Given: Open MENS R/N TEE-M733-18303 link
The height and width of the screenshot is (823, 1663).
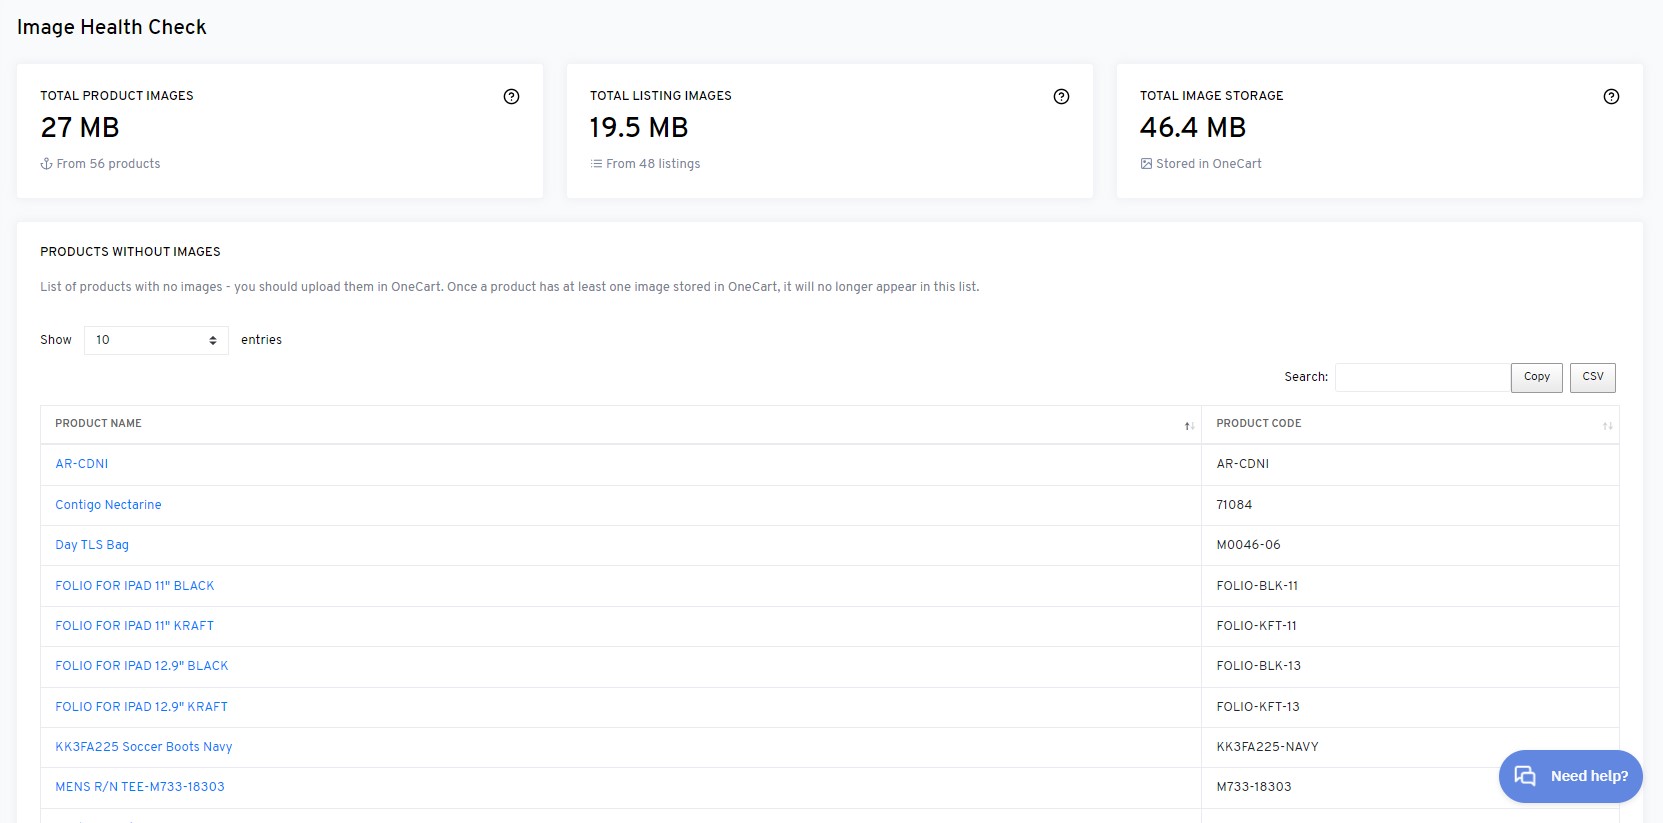Looking at the screenshot, I should coord(140,787).
